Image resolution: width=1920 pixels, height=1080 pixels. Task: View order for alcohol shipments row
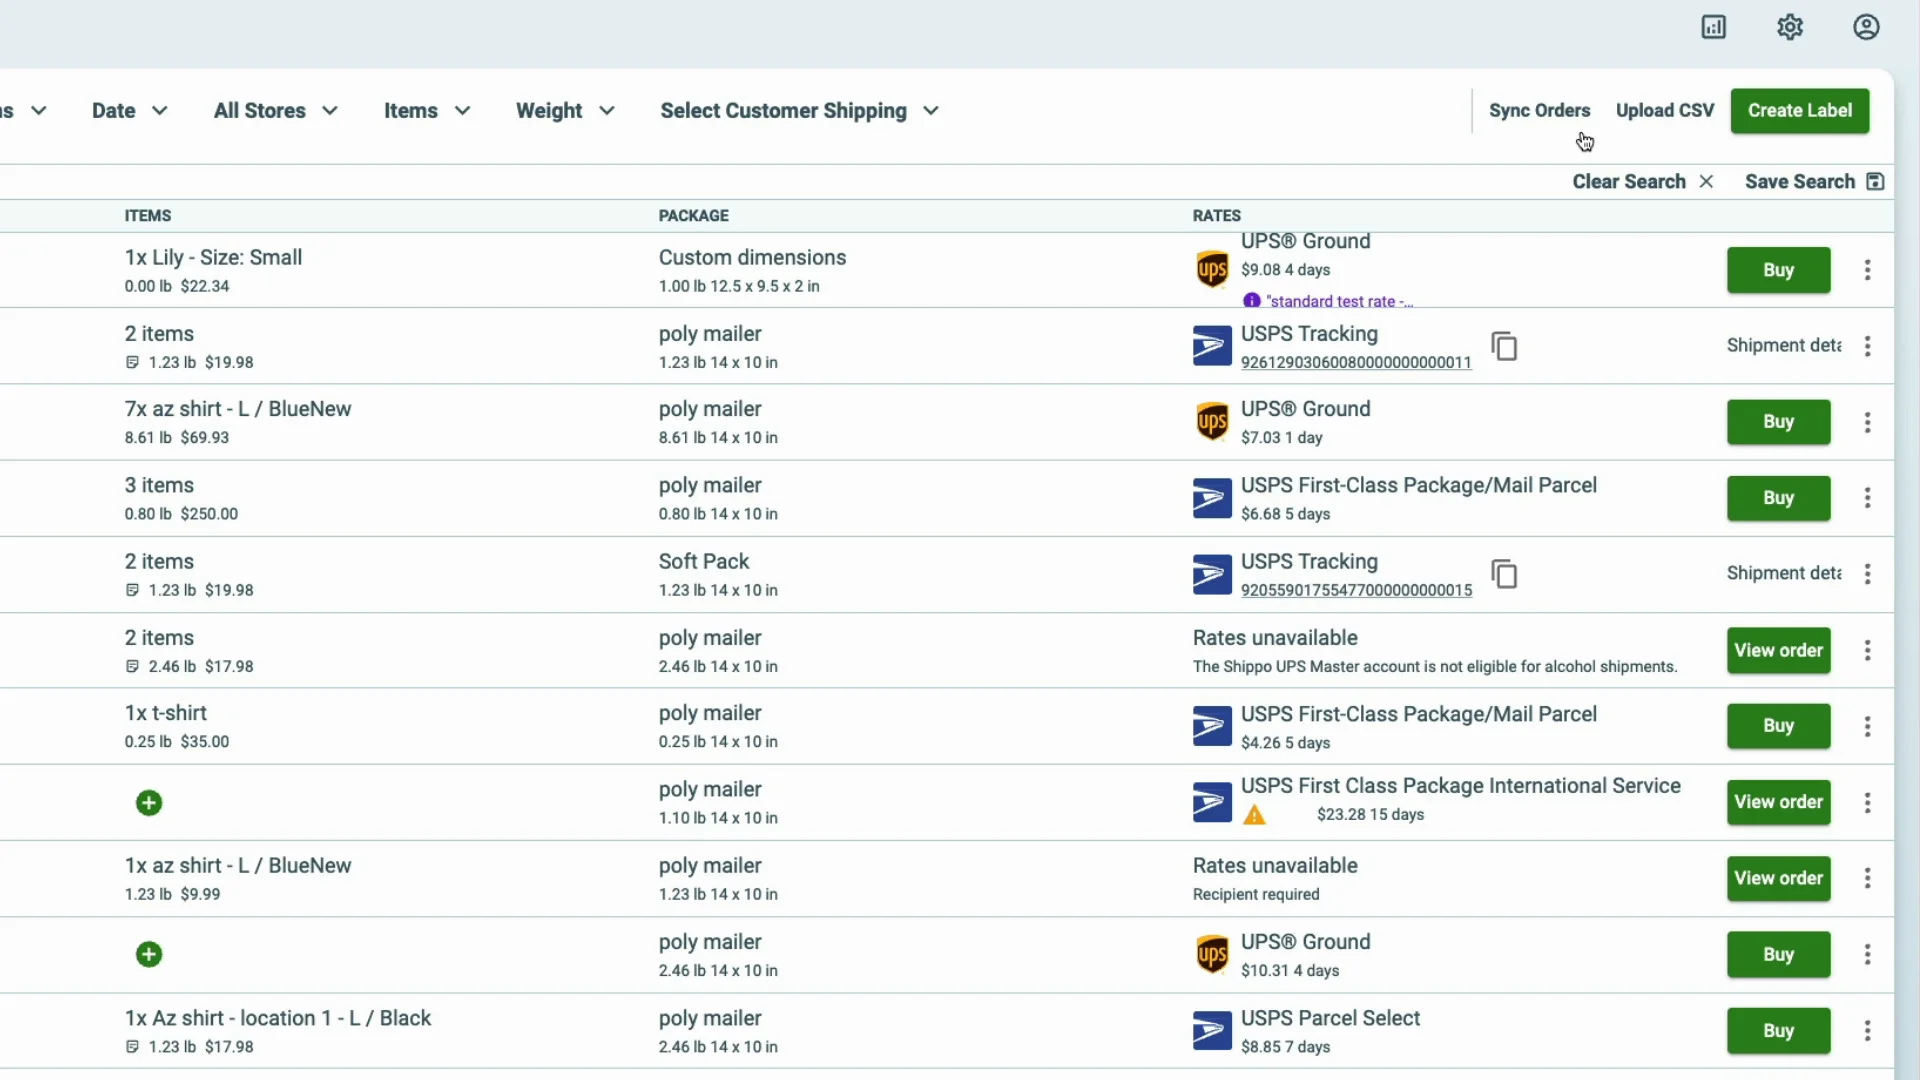[x=1778, y=651]
